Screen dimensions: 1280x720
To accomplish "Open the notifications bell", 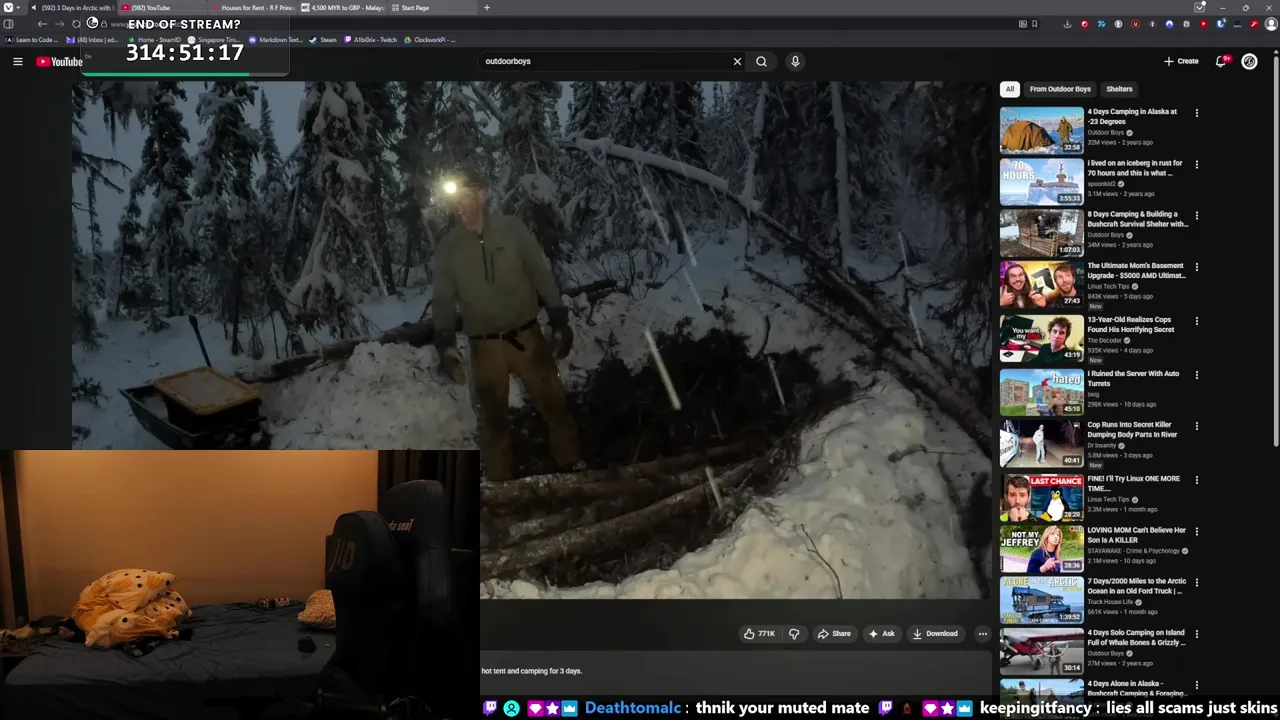I will [1221, 61].
